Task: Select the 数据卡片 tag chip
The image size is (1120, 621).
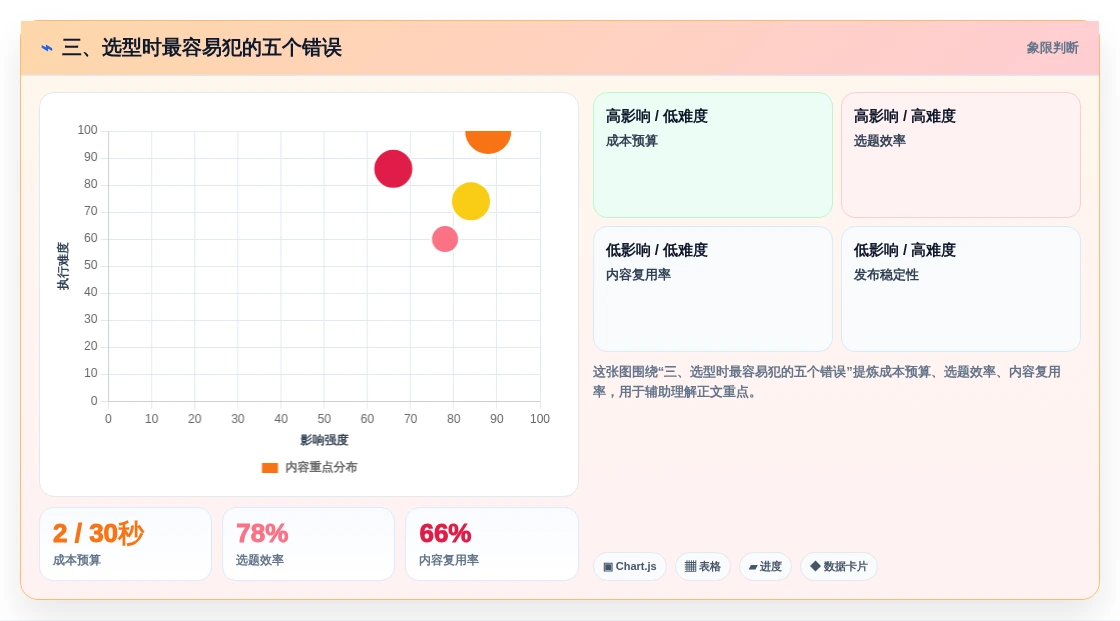Action: point(839,567)
